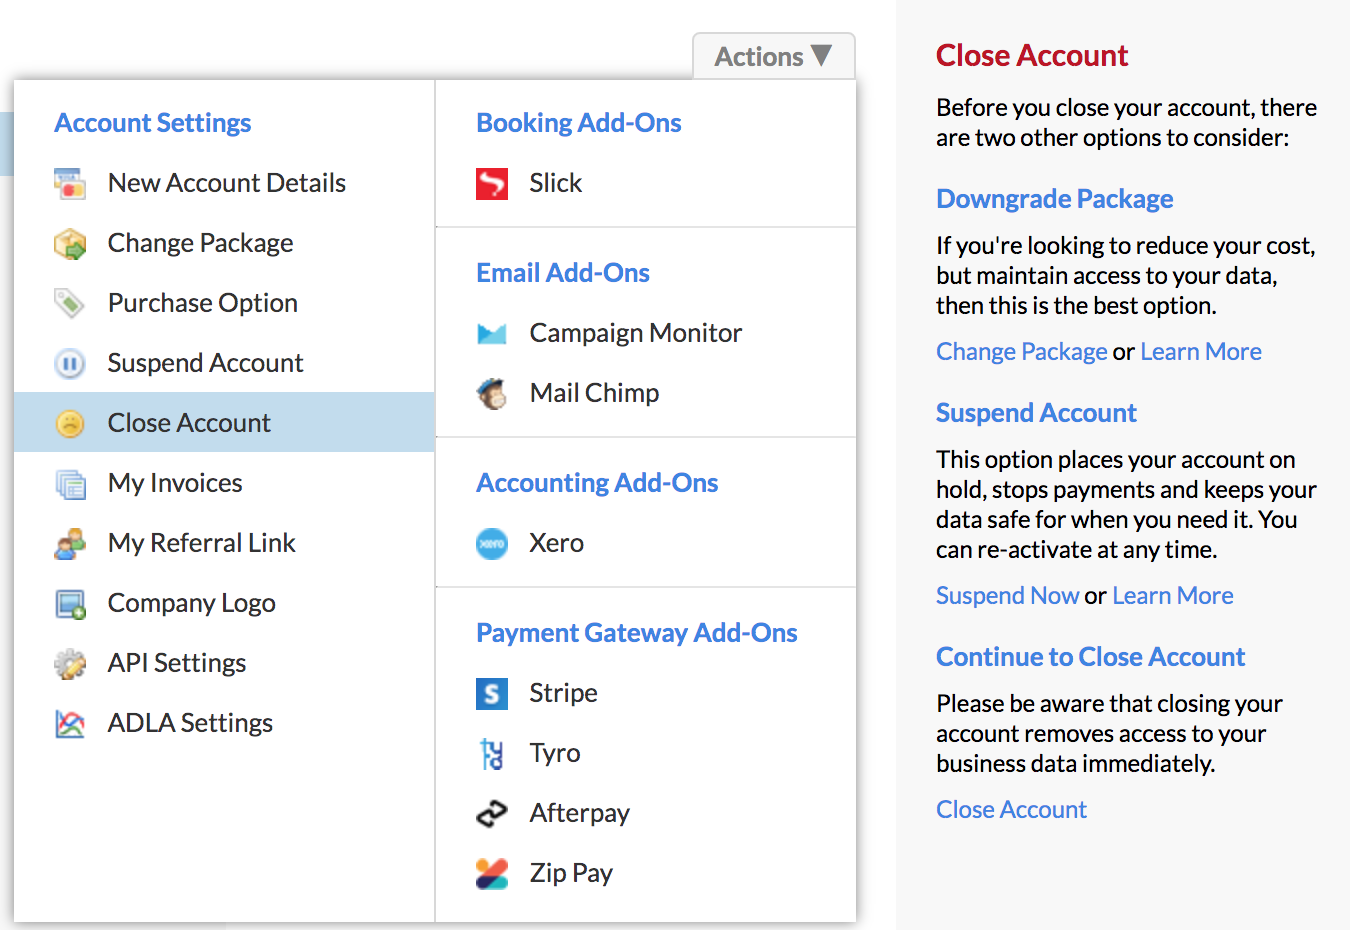This screenshot has width=1350, height=930.
Task: Click the Stripe S logo icon
Action: [x=492, y=693]
